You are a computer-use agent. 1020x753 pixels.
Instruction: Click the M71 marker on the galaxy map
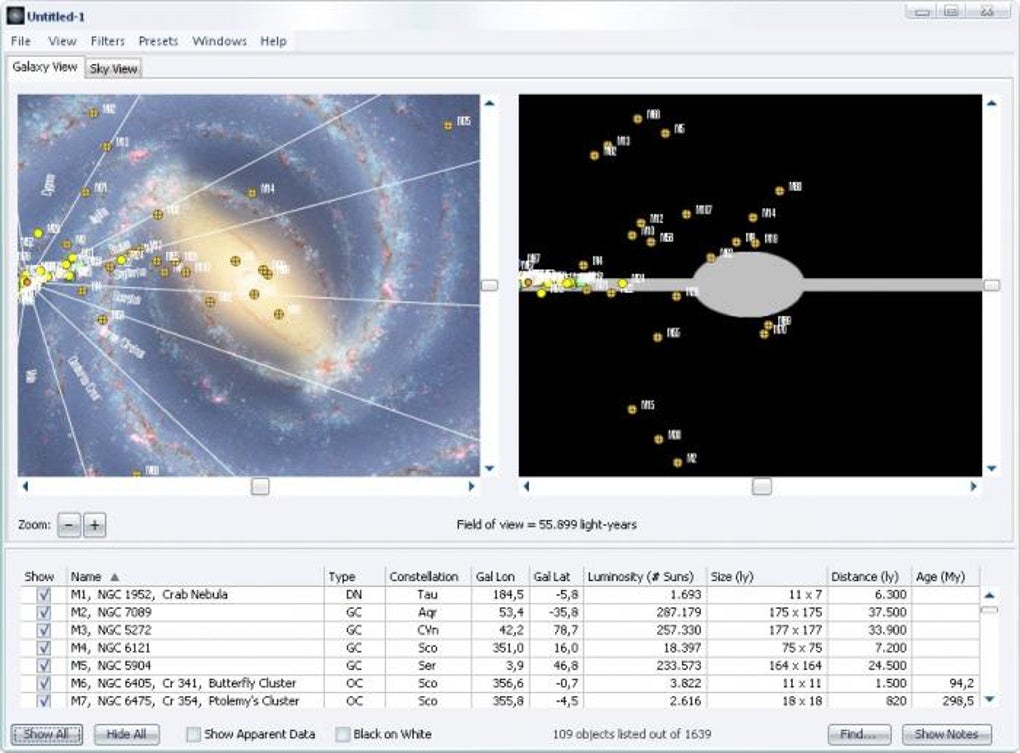tap(85, 192)
